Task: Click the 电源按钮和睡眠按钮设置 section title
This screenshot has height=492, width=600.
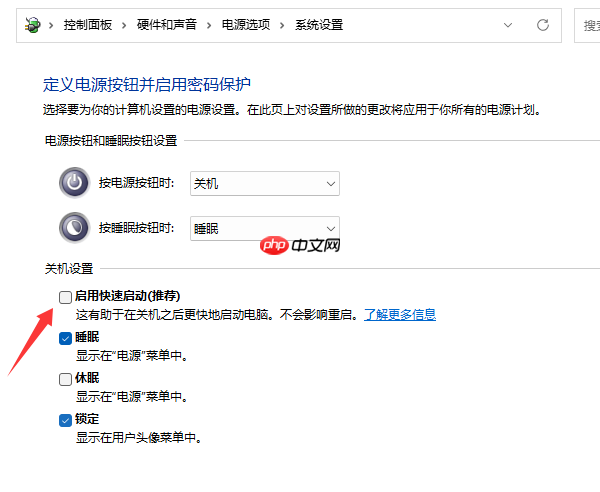Action: click(x=111, y=140)
